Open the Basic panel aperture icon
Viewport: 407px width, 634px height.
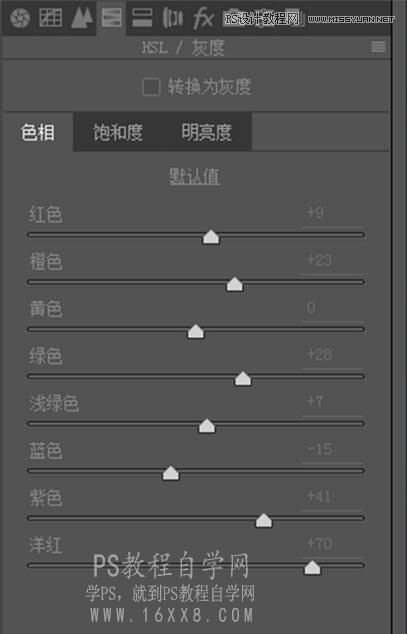coord(20,18)
